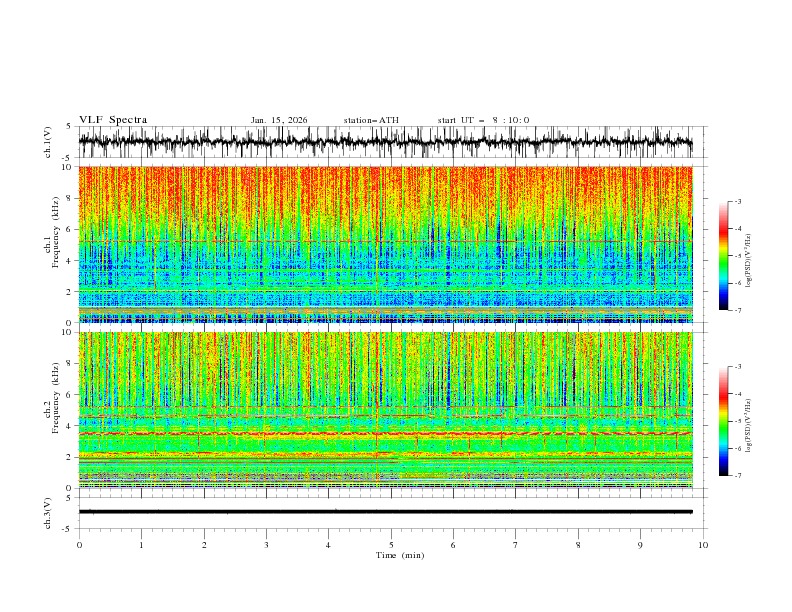Click the 'VLF Spectra' title text

(x=113, y=120)
